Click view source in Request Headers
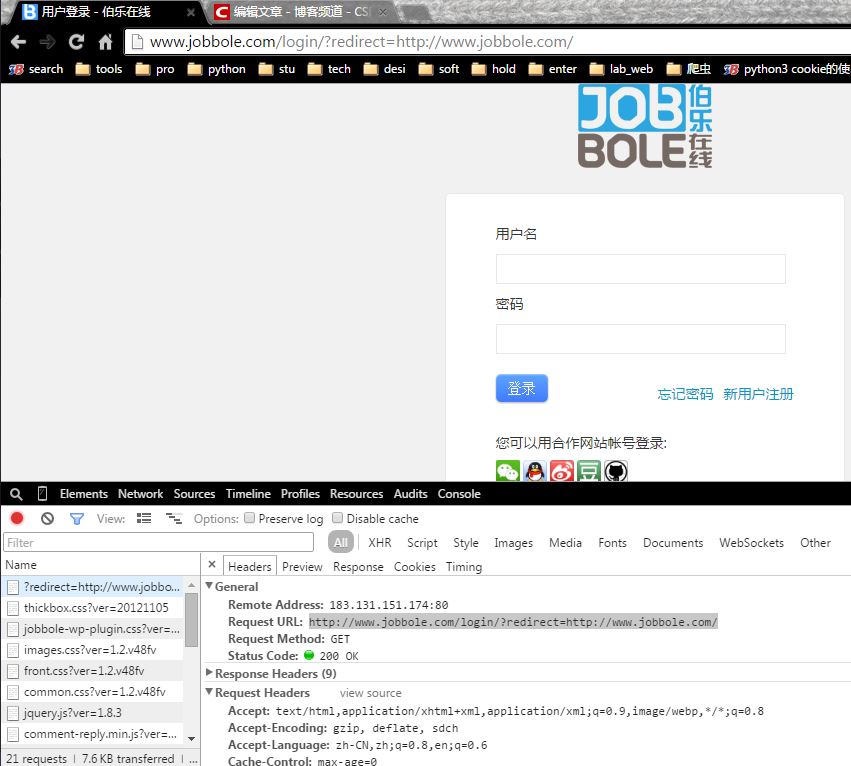Screen dimensions: 851x766 click(x=371, y=693)
